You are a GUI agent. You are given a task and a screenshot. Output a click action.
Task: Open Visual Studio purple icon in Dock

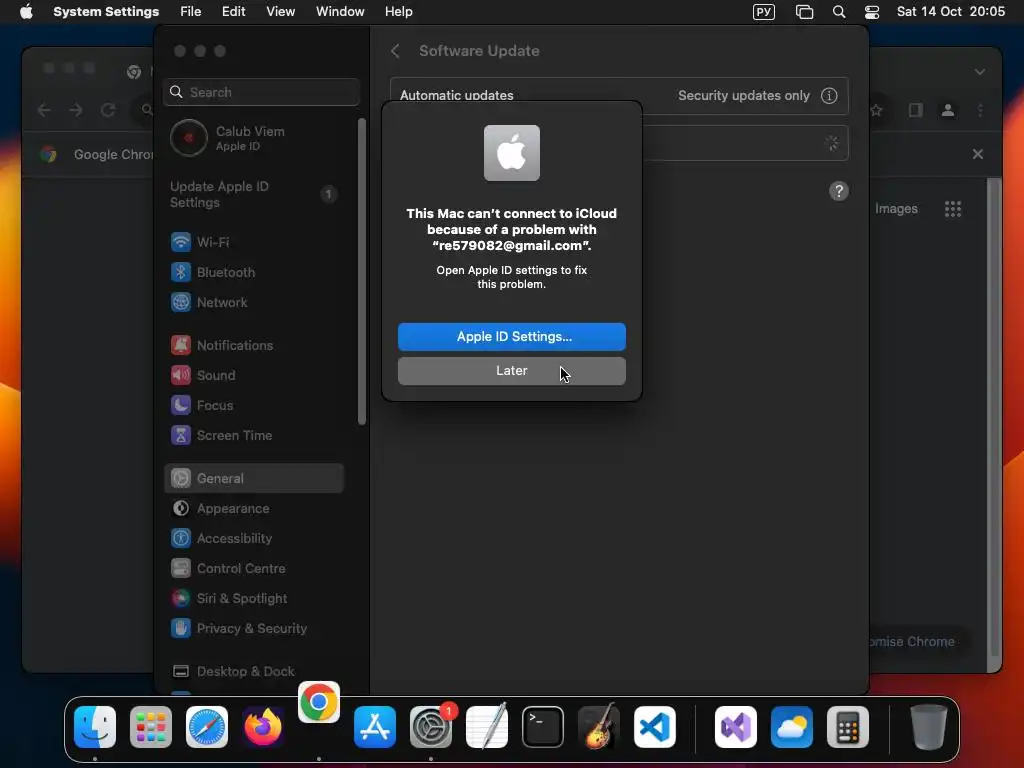pos(736,727)
